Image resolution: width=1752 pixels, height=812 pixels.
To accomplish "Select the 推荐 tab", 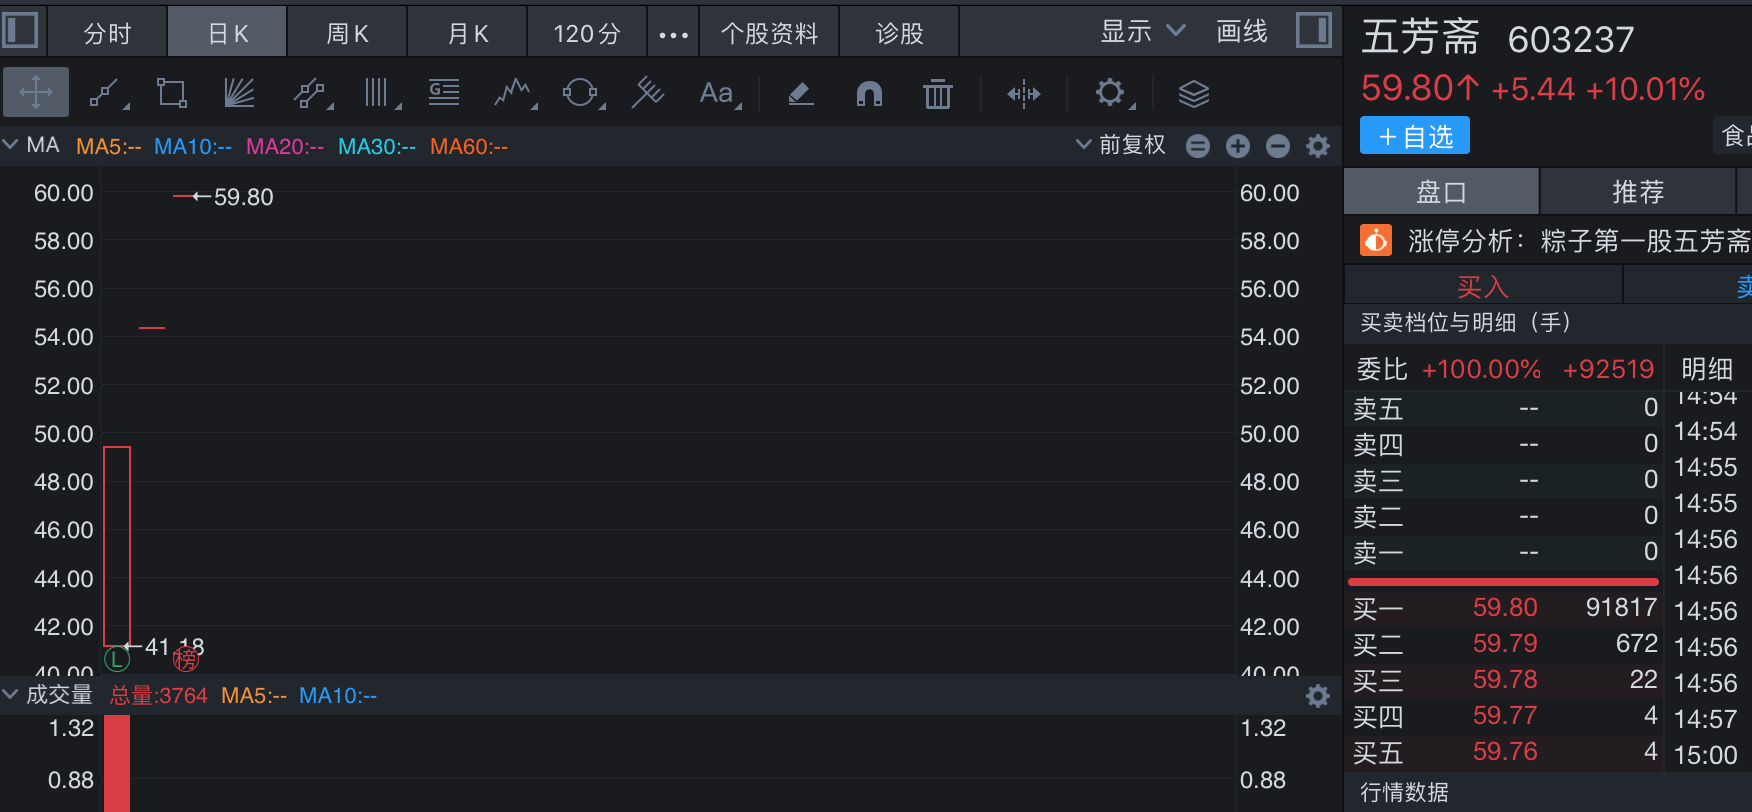I will coord(1638,192).
